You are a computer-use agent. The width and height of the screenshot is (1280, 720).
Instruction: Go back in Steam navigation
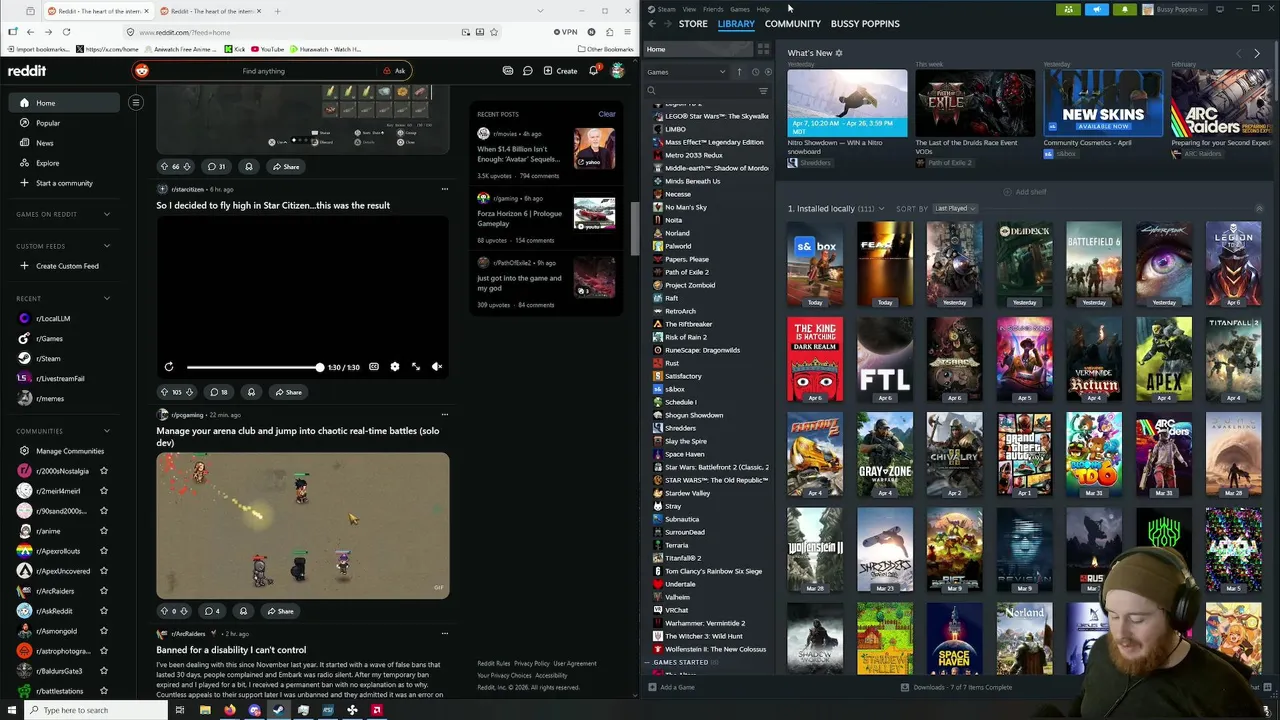click(x=652, y=23)
